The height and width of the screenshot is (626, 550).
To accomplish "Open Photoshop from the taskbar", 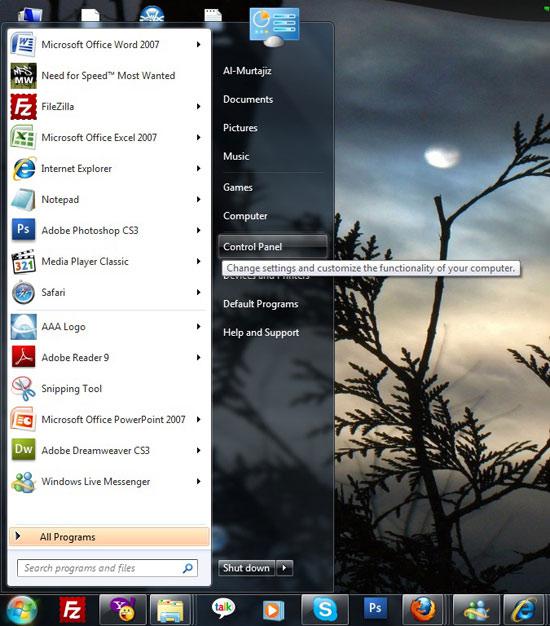I will (375, 608).
